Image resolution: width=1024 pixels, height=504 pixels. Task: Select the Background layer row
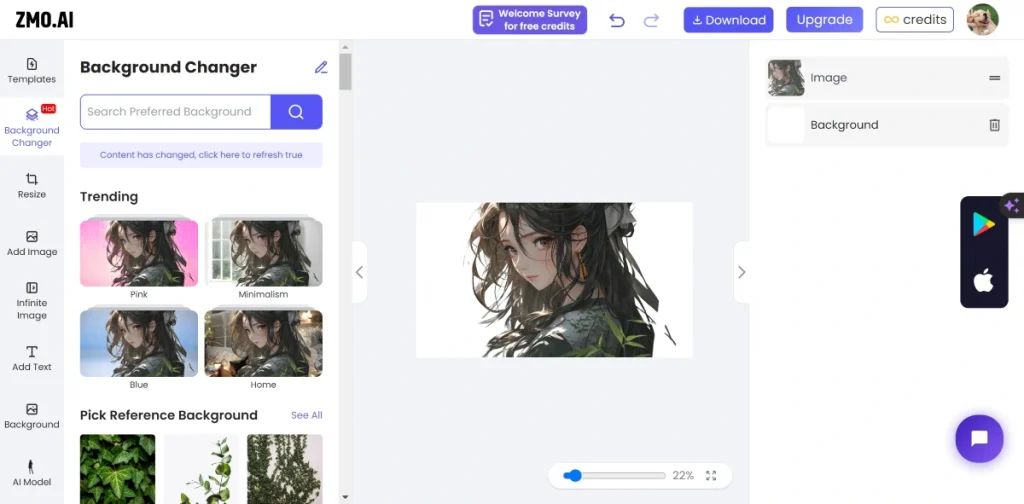coord(887,125)
